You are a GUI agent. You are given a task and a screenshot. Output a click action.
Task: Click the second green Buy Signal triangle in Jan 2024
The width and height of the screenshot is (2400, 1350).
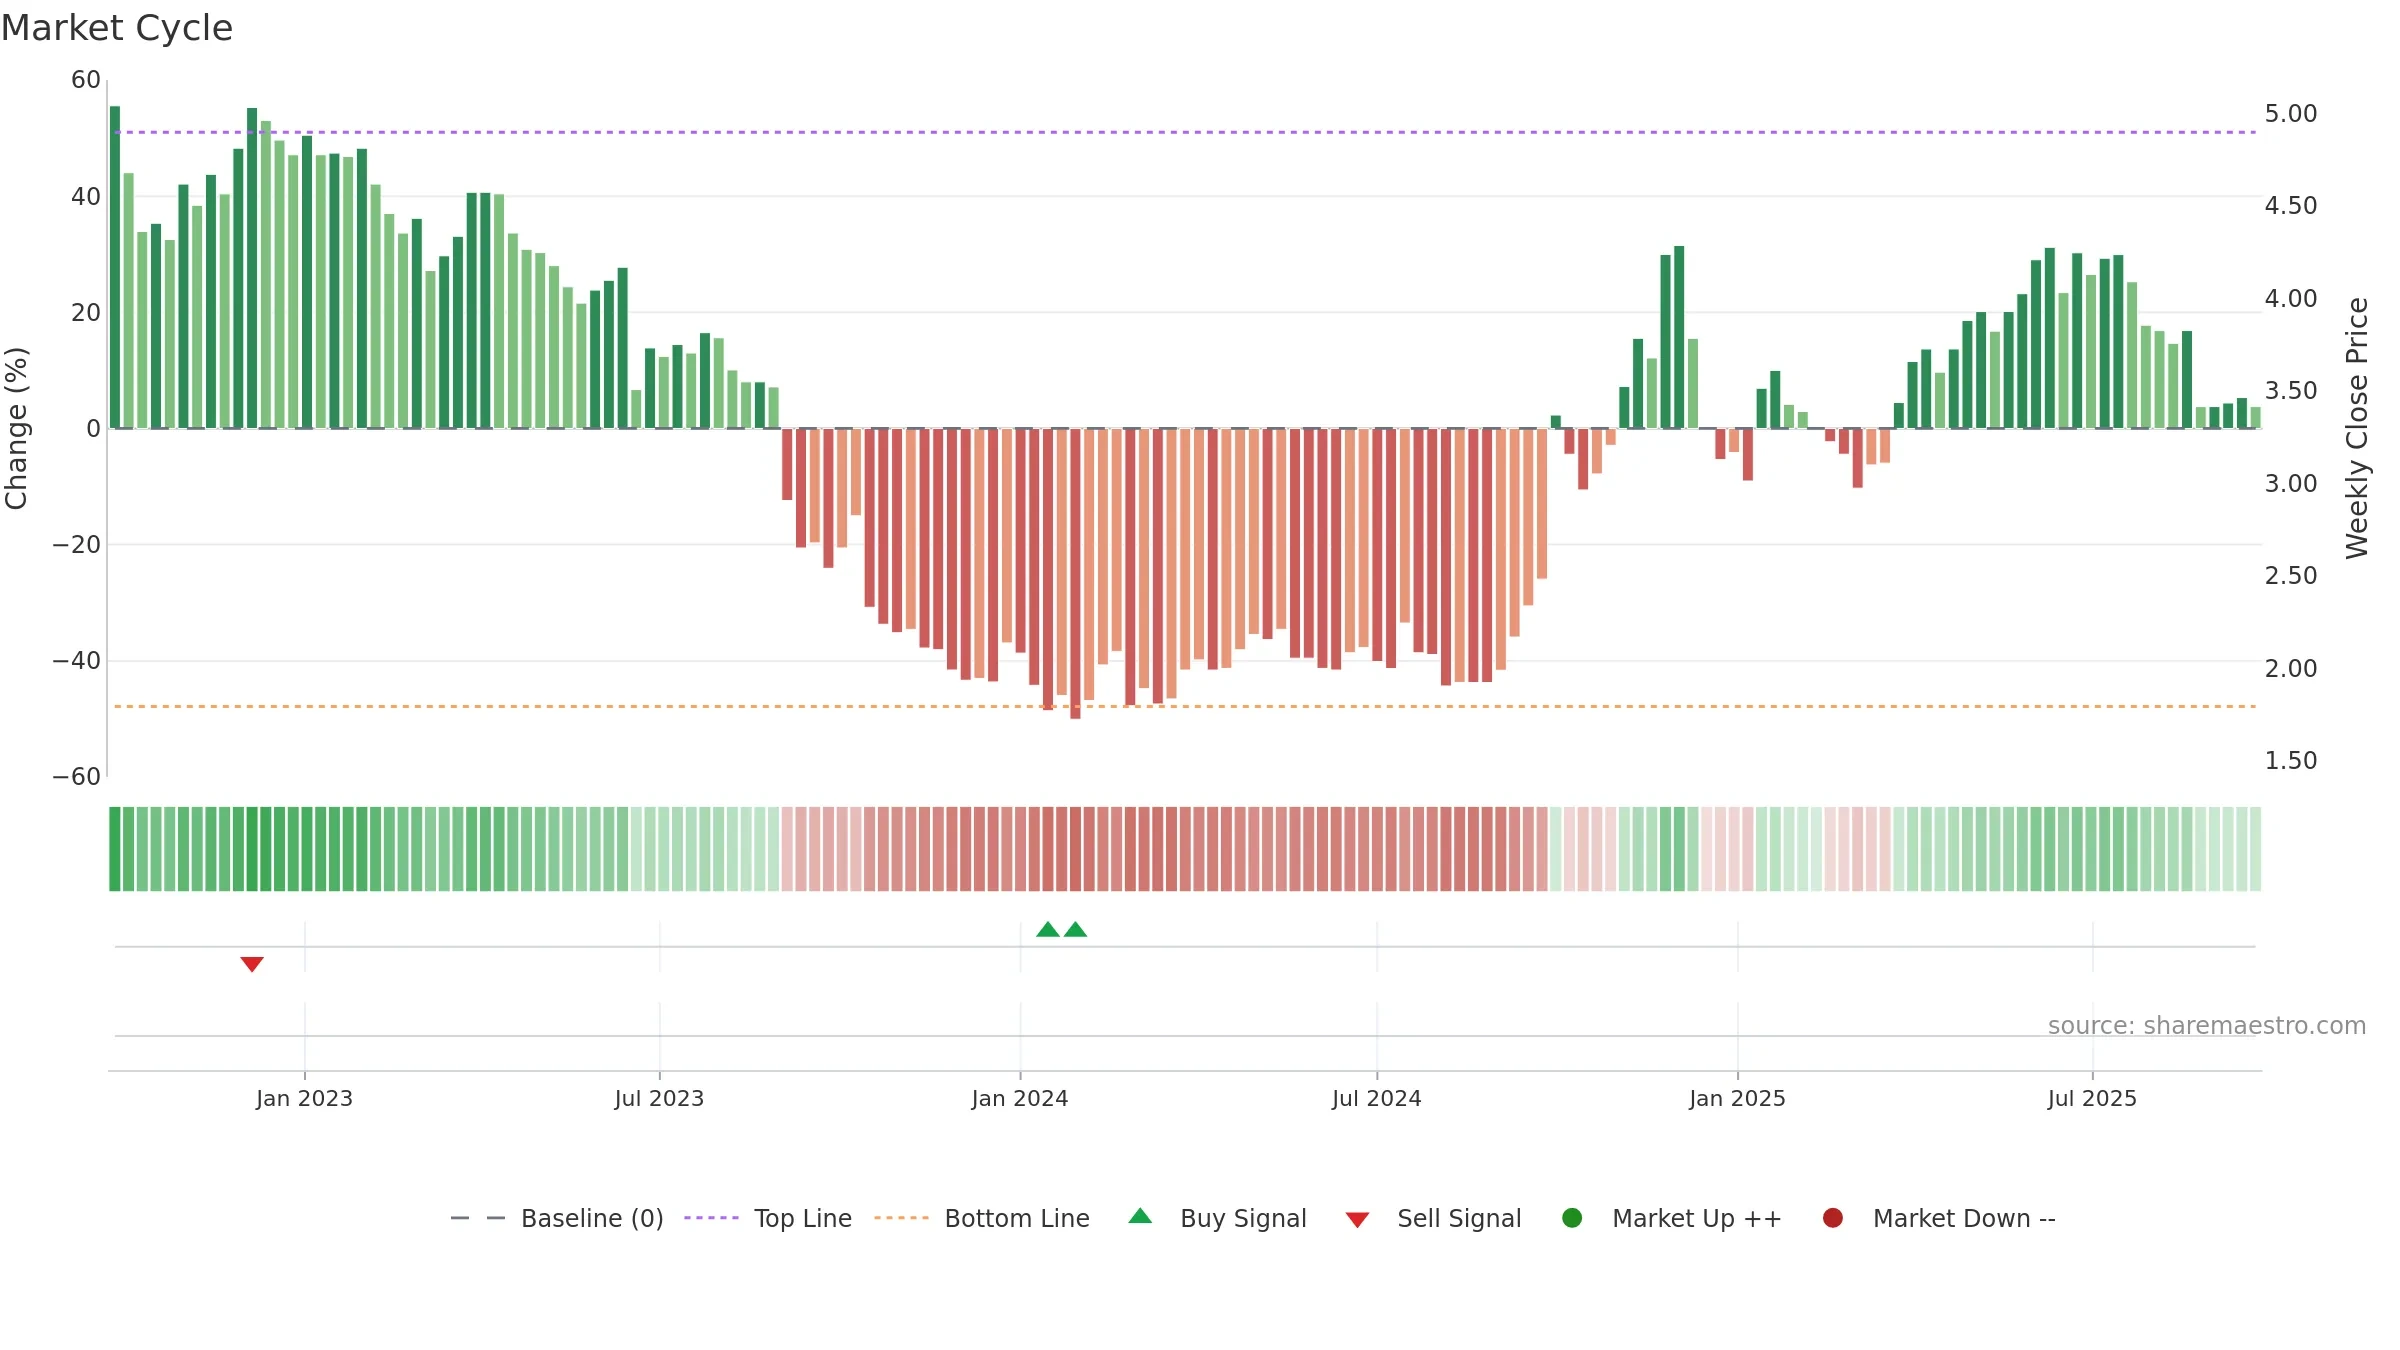point(1076,929)
